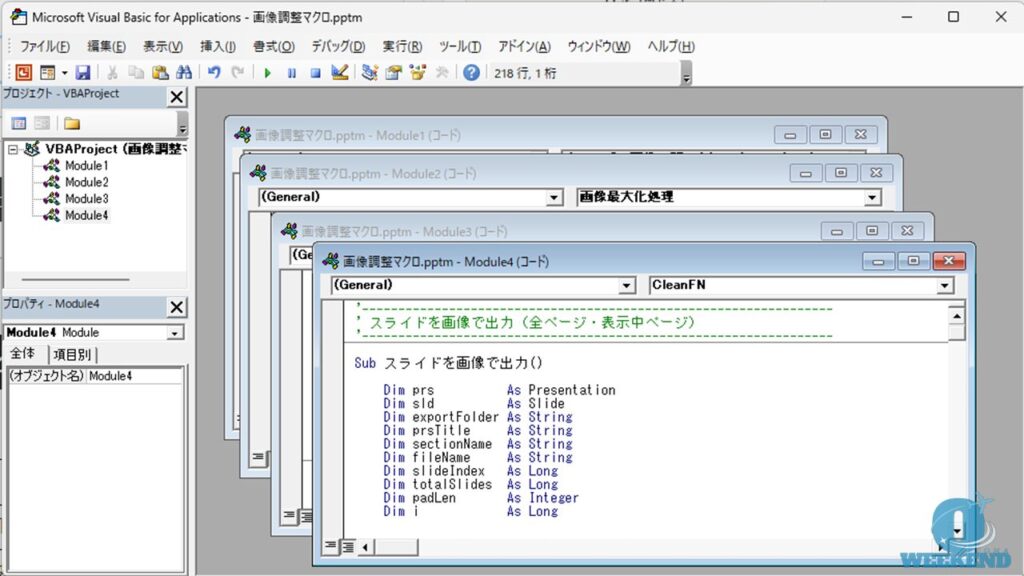Close the Project Explorer panel

coord(176,97)
